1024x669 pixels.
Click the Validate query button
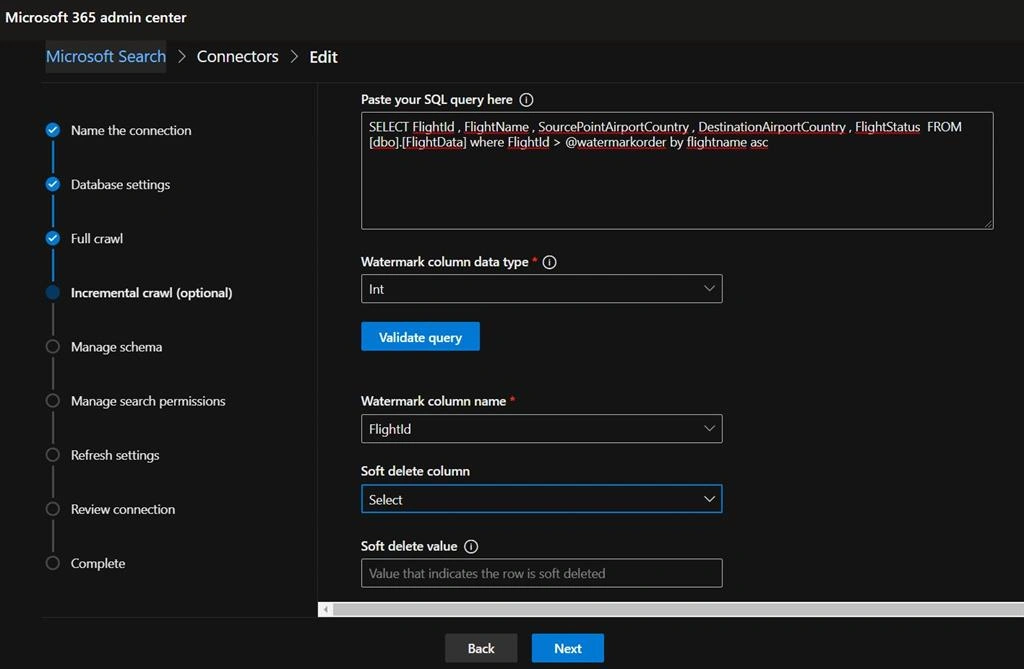coord(421,336)
